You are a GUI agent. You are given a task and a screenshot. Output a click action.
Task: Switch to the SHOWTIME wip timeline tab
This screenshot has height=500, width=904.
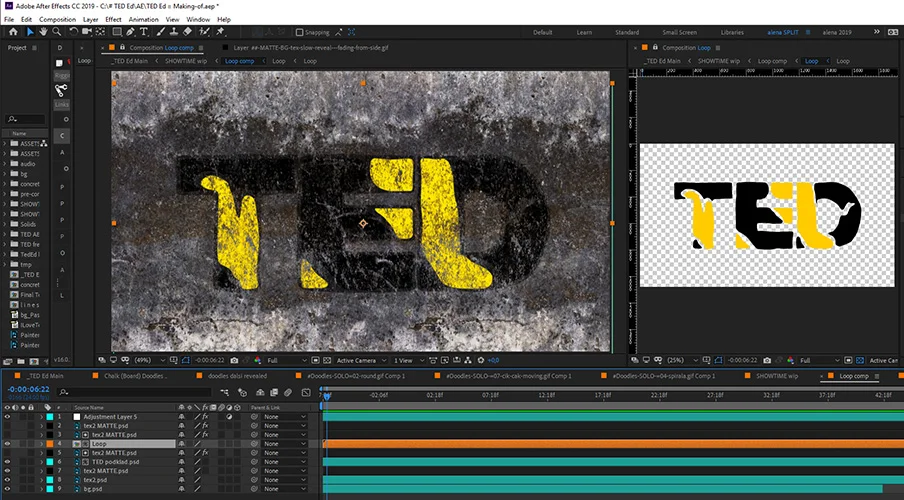777,376
